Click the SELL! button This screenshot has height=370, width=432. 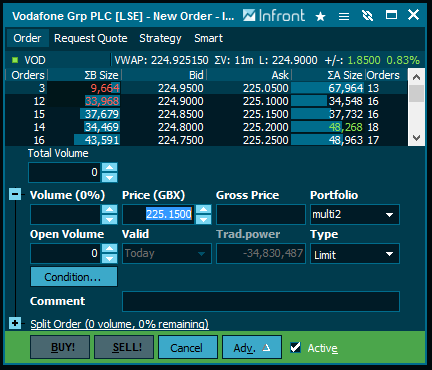124,347
